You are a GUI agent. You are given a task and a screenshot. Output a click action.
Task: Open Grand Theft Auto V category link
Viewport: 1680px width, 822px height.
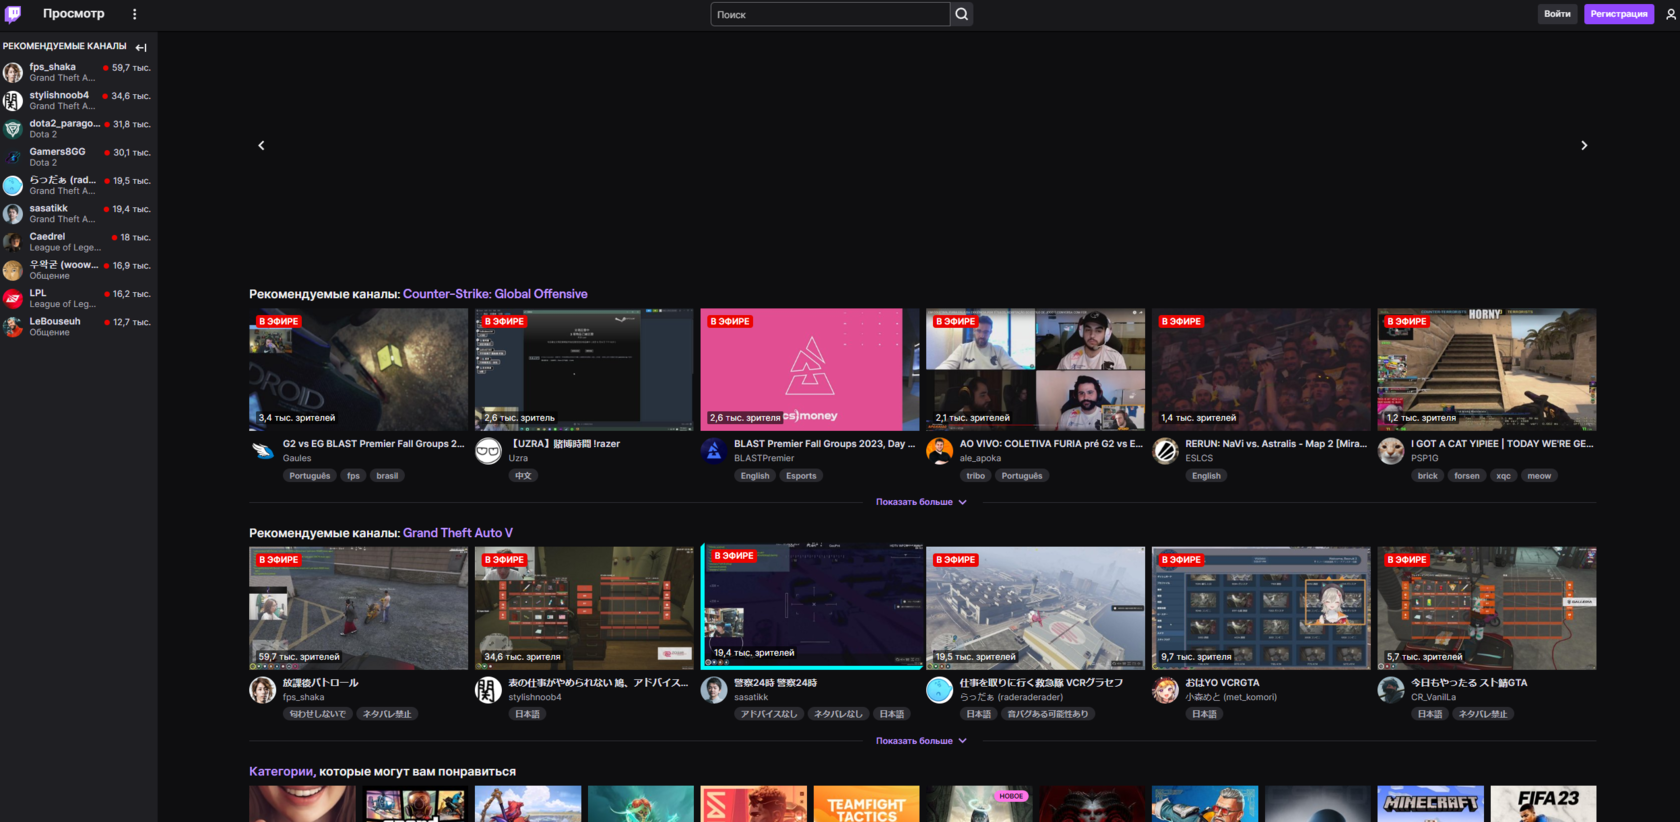coord(458,533)
